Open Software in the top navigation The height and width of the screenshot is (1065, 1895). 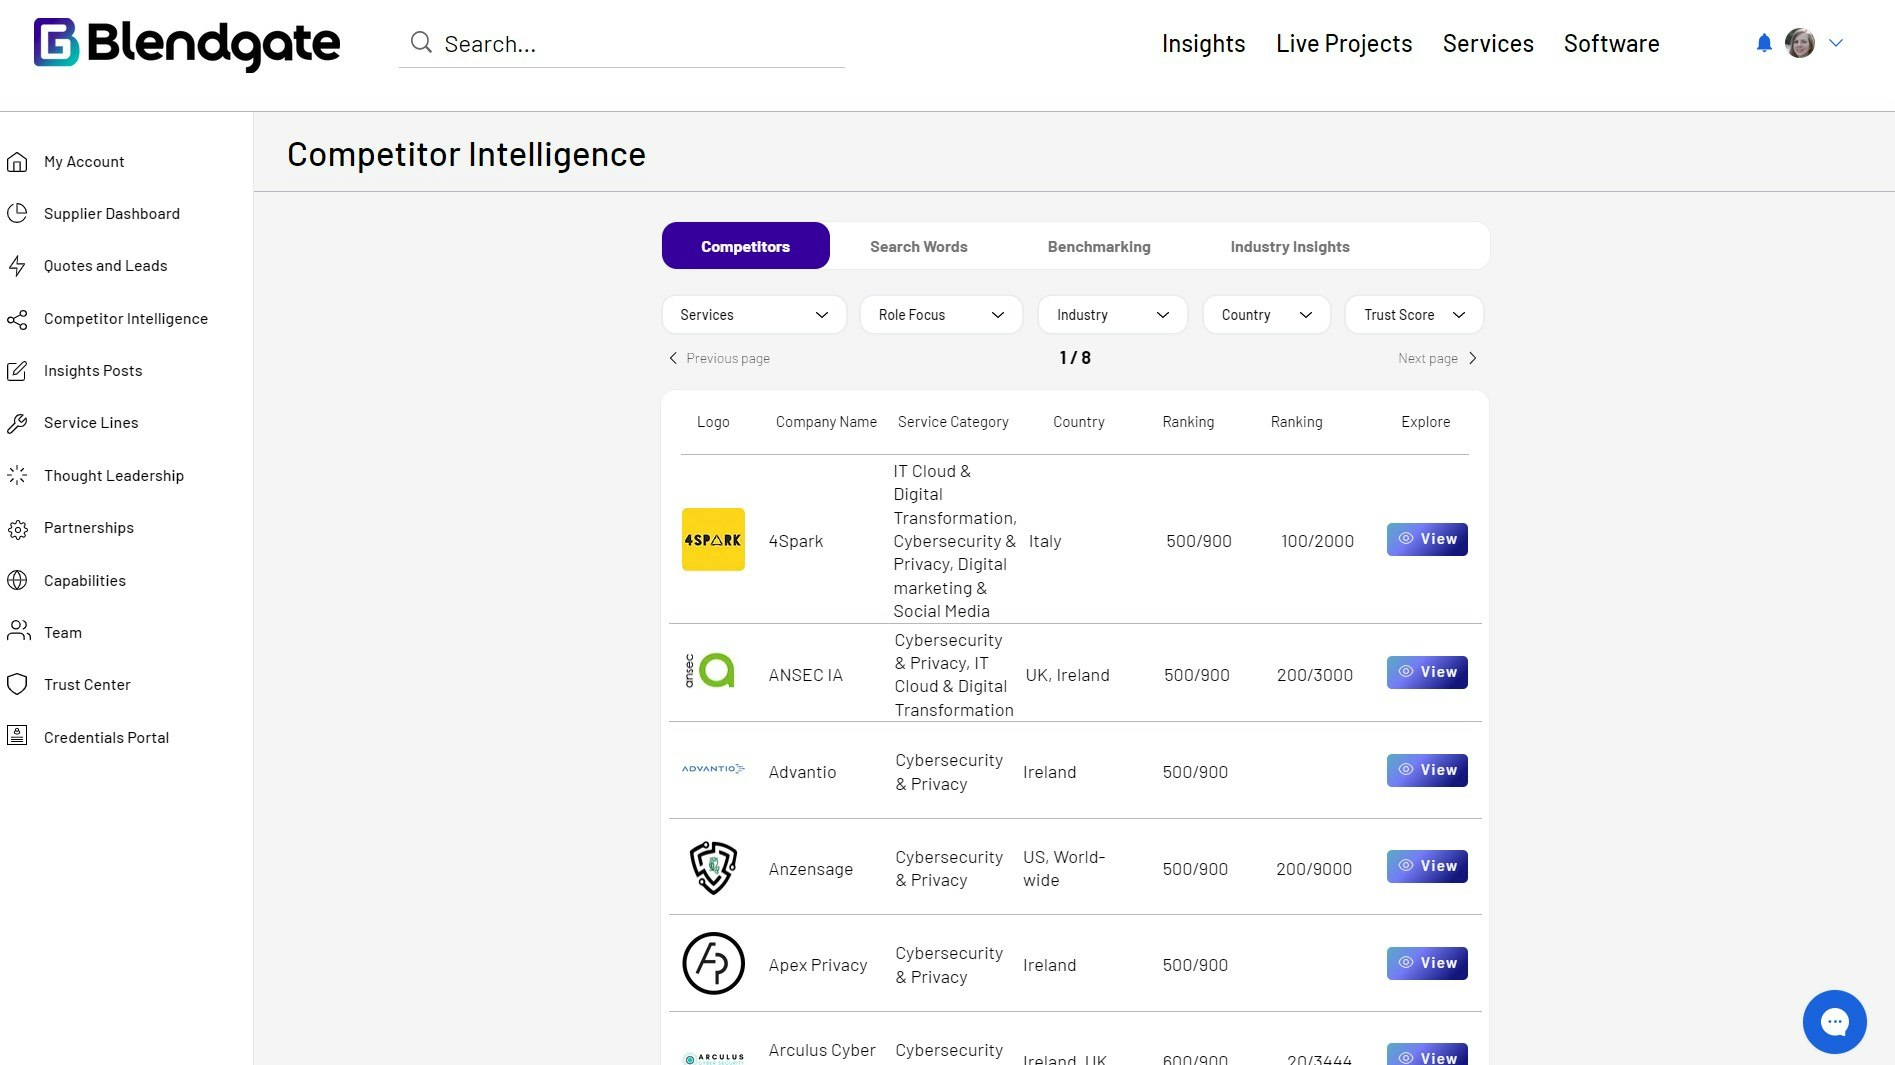pos(1611,44)
